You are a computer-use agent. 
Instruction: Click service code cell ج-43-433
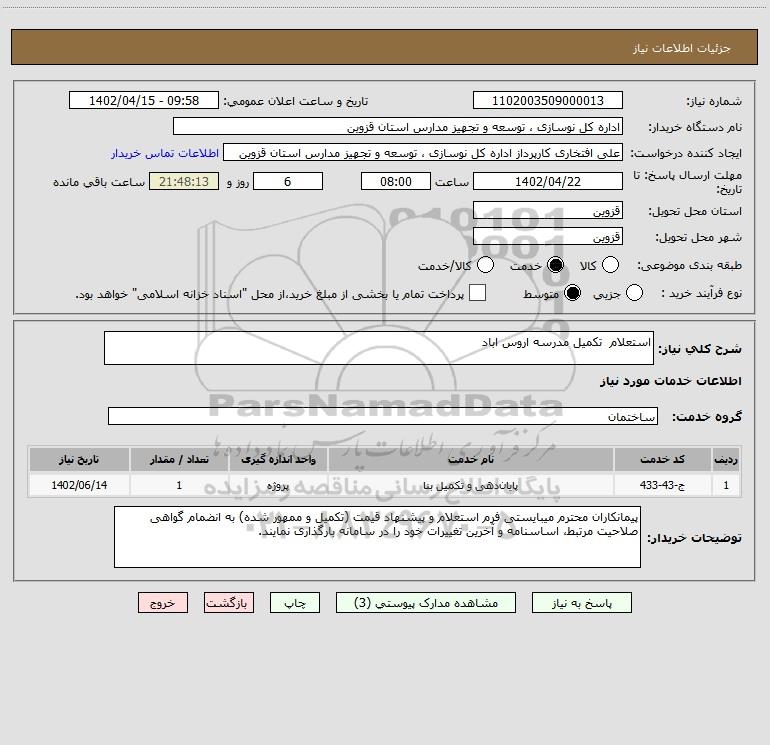tap(662, 485)
